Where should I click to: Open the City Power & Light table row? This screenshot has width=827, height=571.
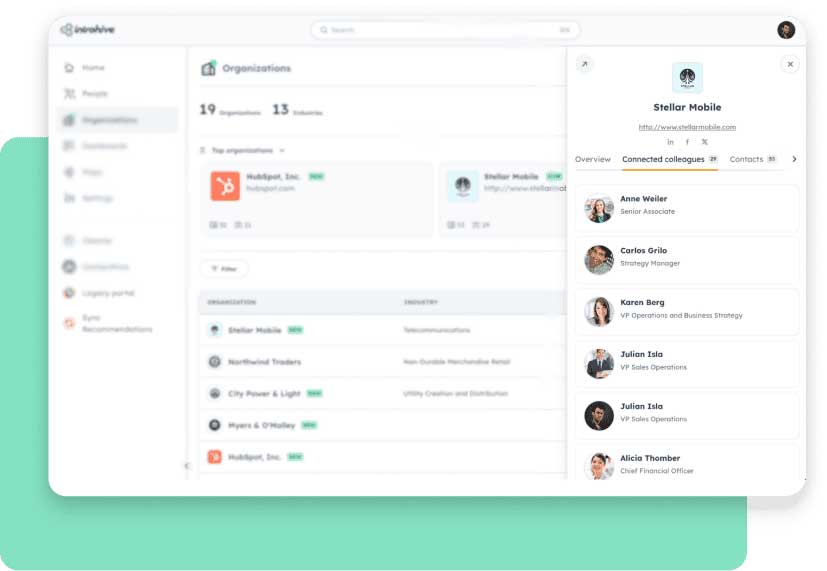382,393
